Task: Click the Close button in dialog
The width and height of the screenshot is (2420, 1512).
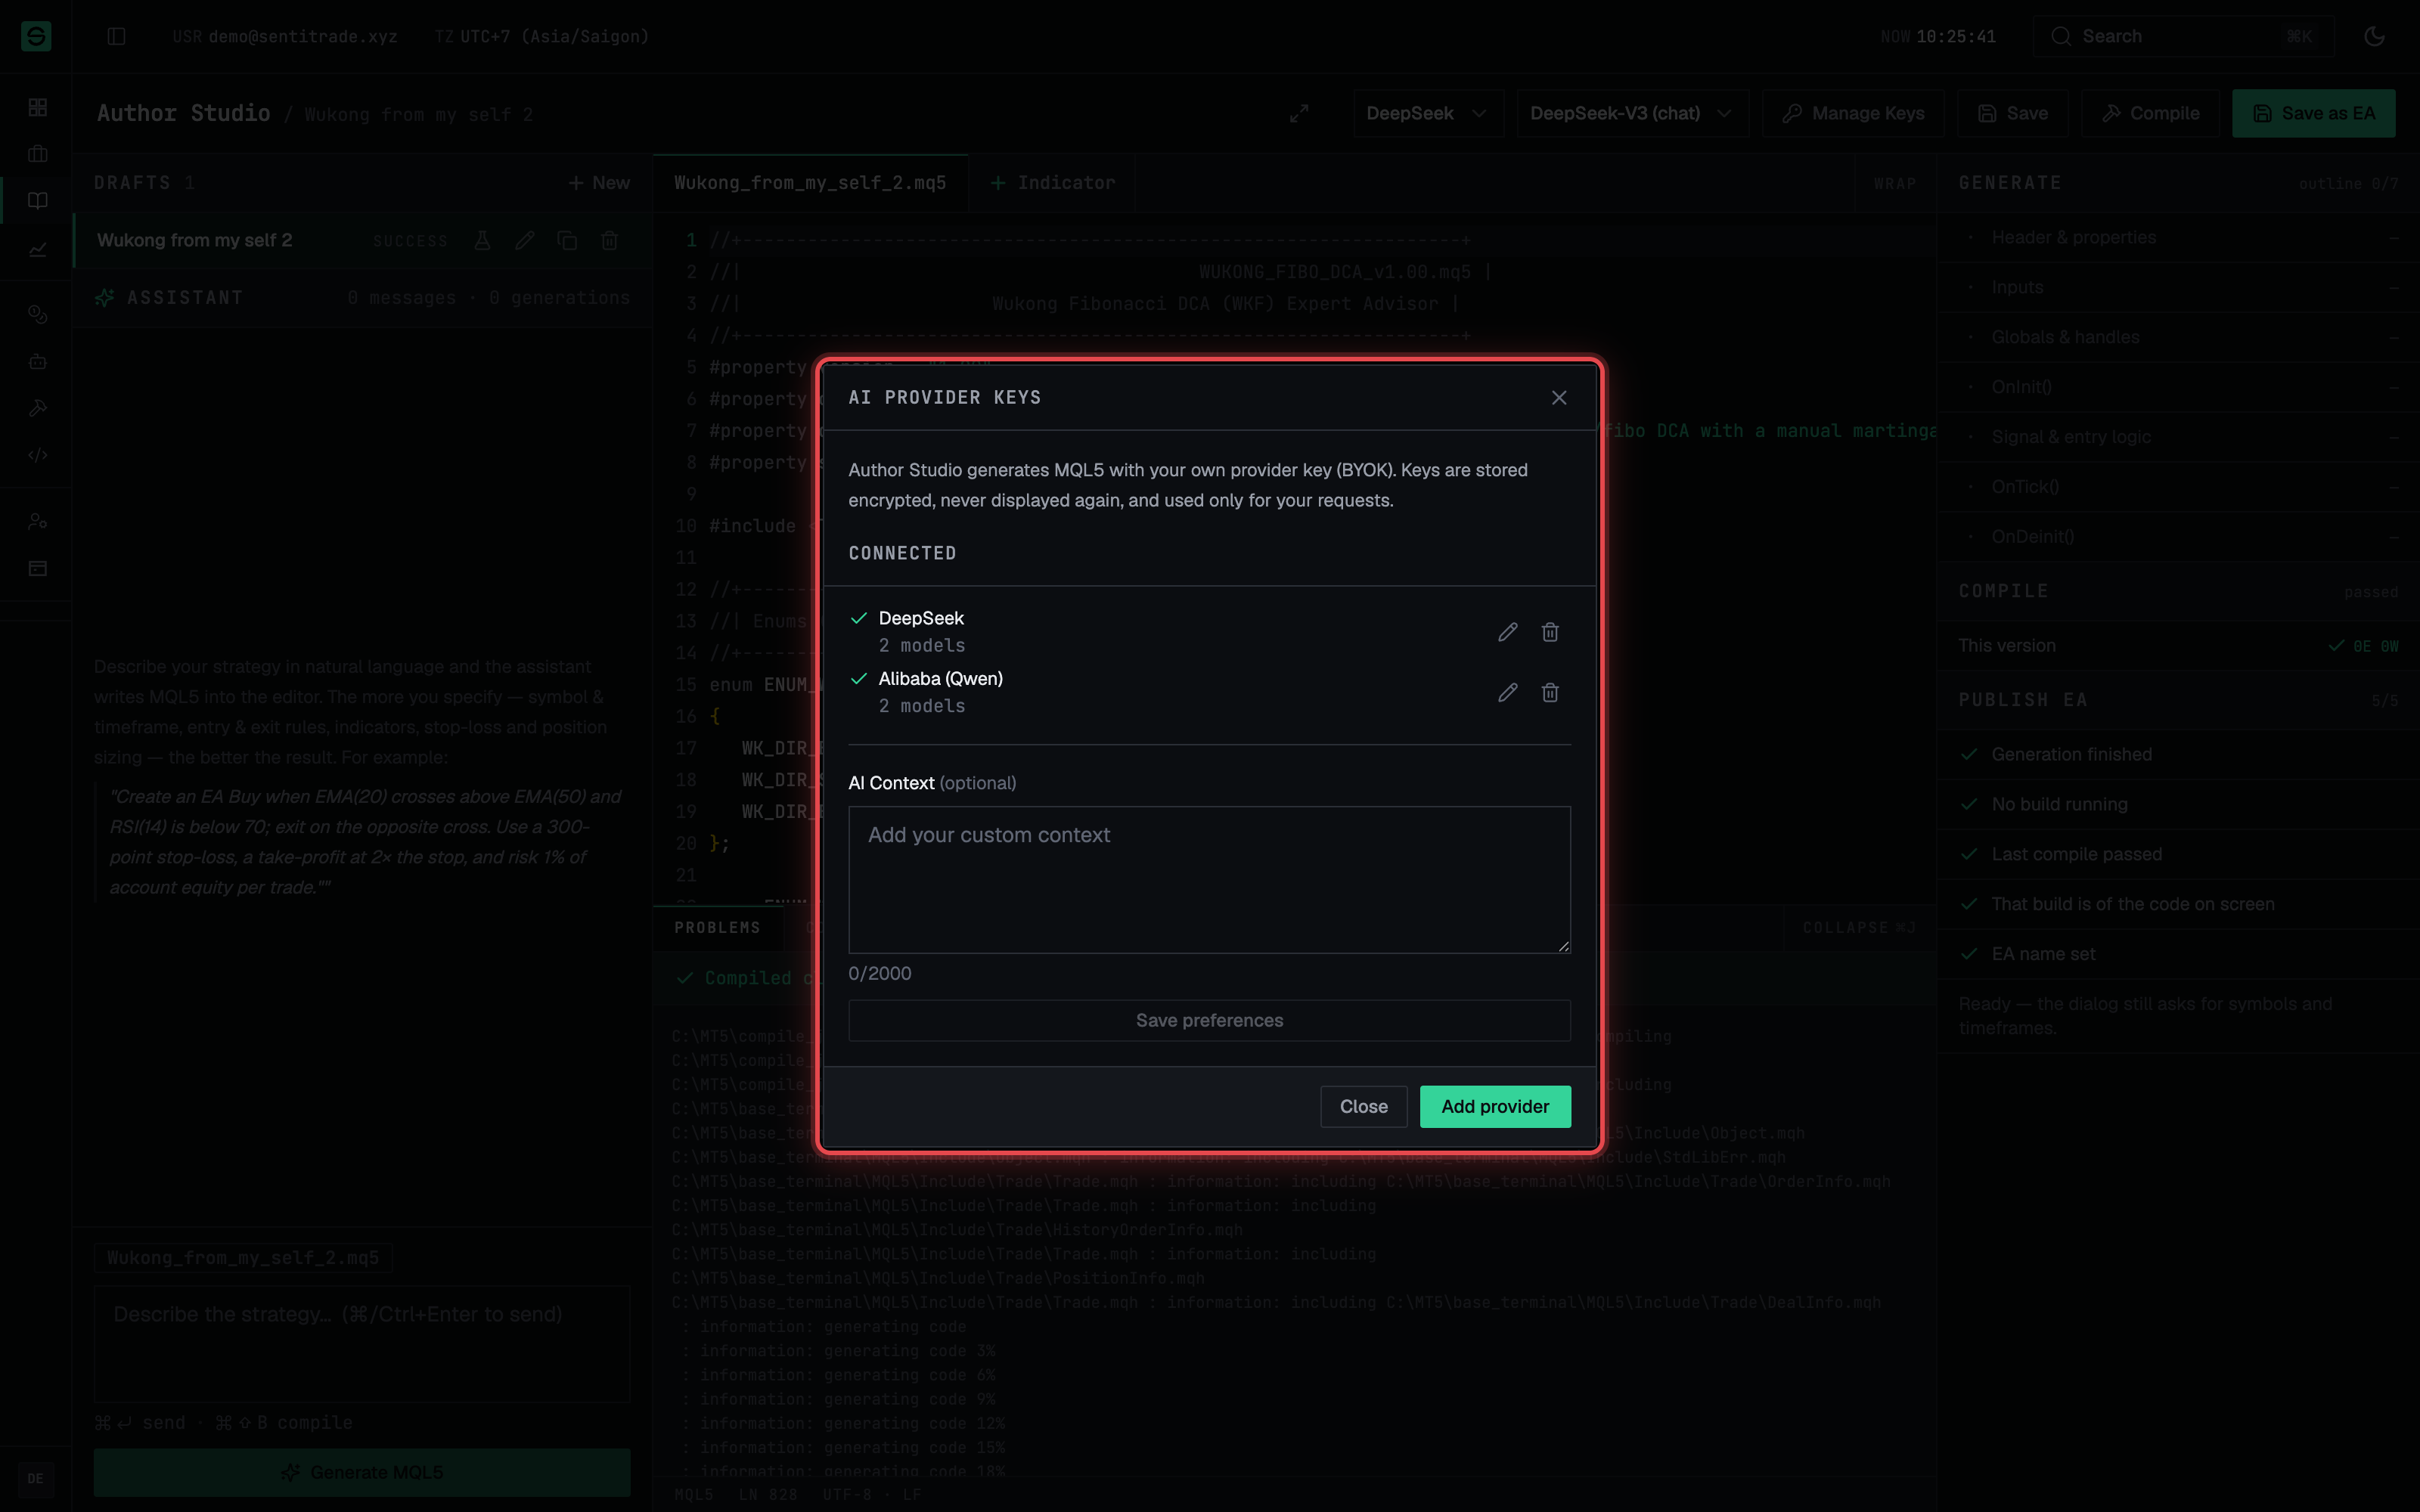Action: pyautogui.click(x=1363, y=1106)
